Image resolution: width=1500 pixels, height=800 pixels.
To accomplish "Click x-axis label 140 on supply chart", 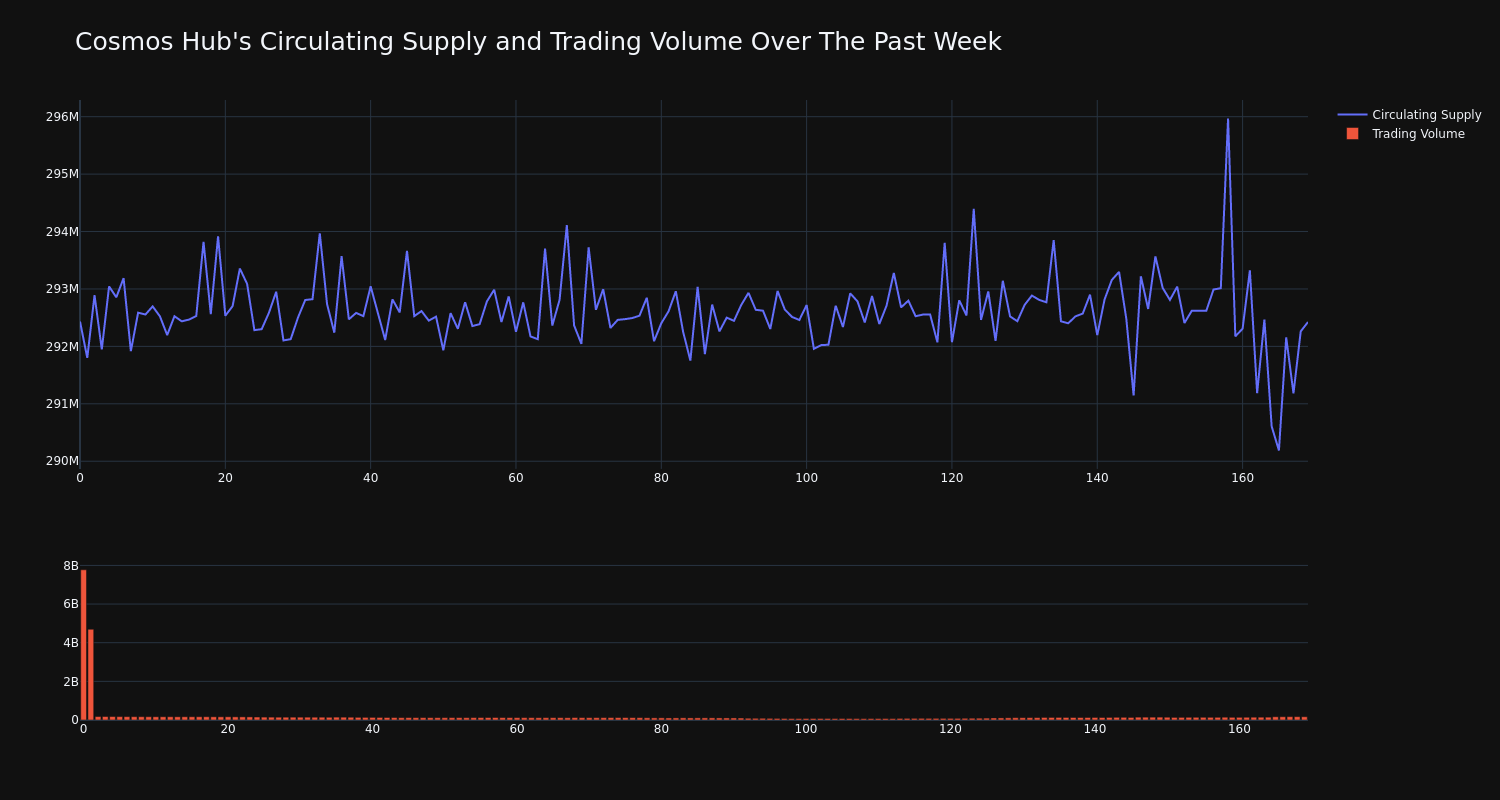I will [1097, 478].
